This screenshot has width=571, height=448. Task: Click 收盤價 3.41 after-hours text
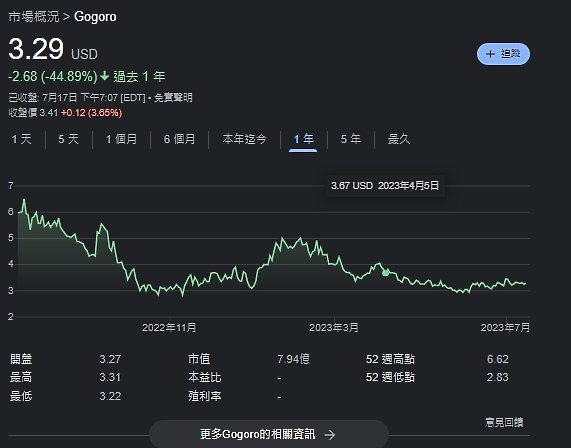33,113
